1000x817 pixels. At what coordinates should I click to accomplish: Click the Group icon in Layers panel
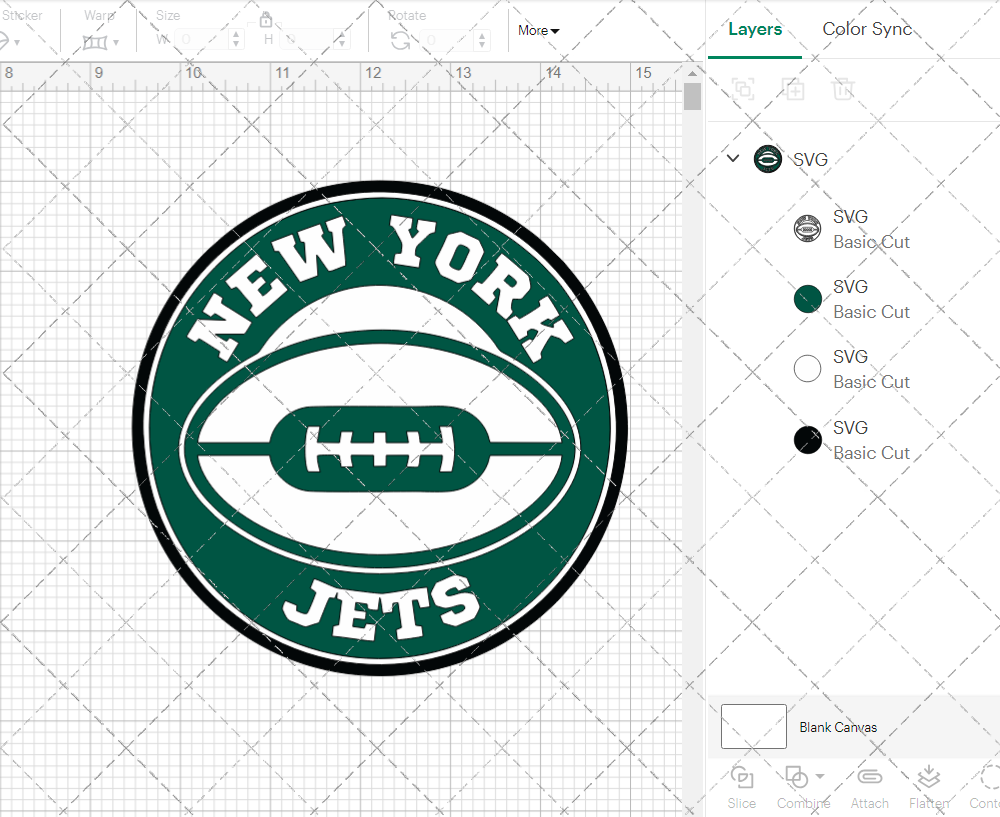click(743, 89)
